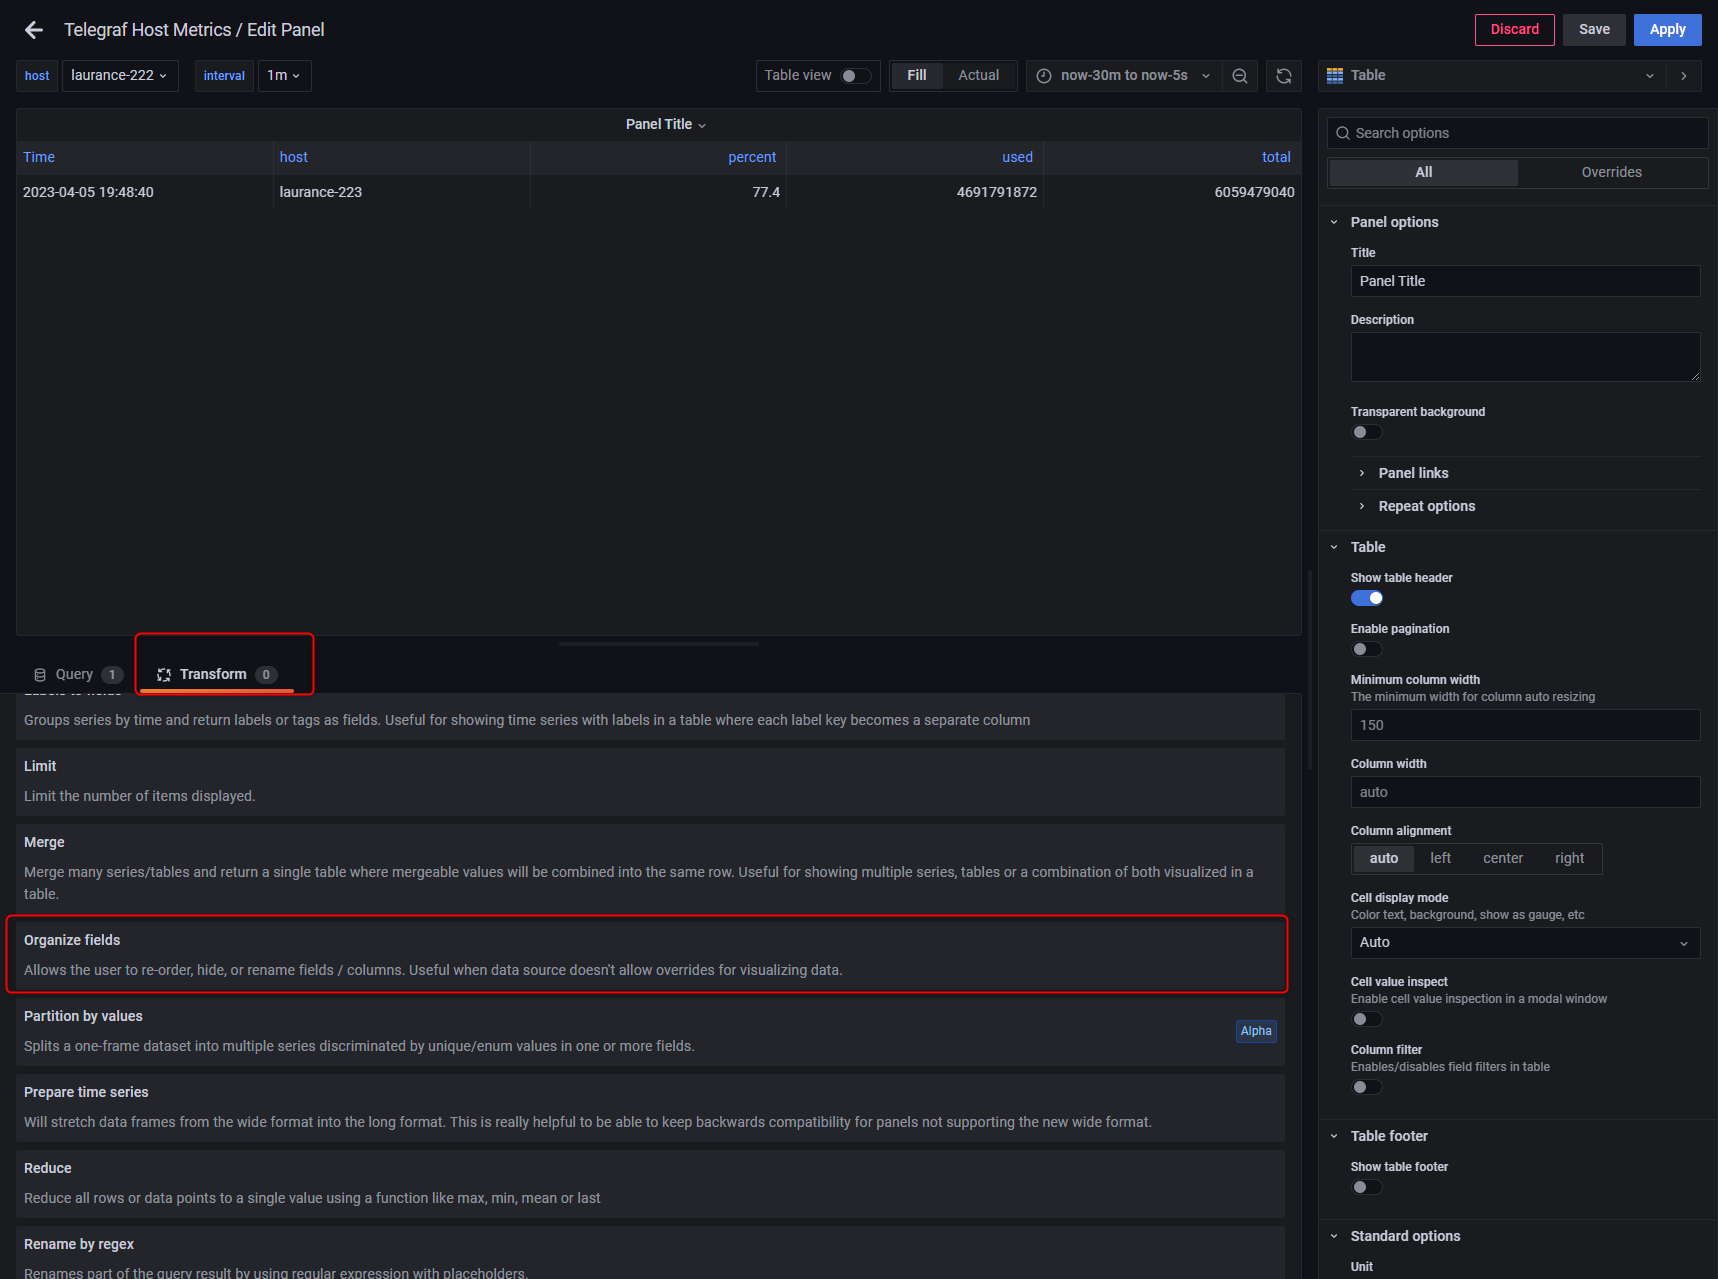1718x1279 pixels.
Task: Click the Discard button
Action: click(1514, 30)
